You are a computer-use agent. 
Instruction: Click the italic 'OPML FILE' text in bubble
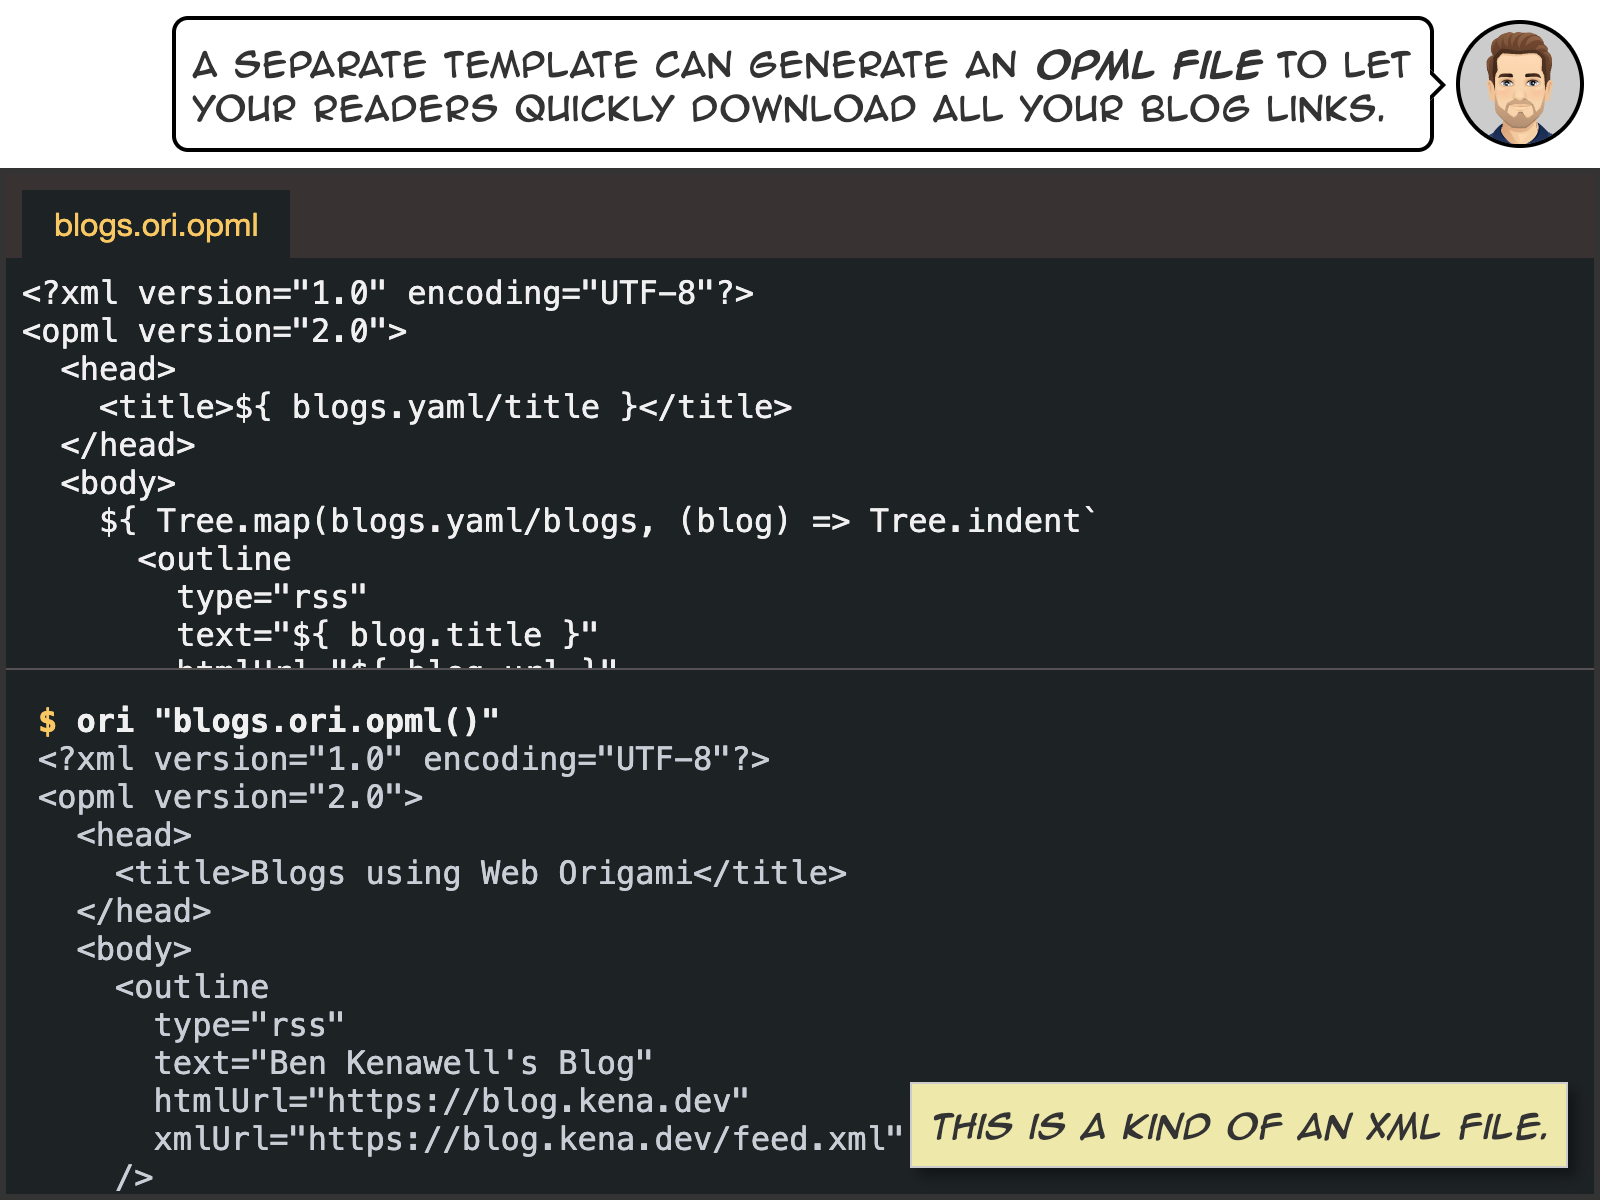point(1149,65)
